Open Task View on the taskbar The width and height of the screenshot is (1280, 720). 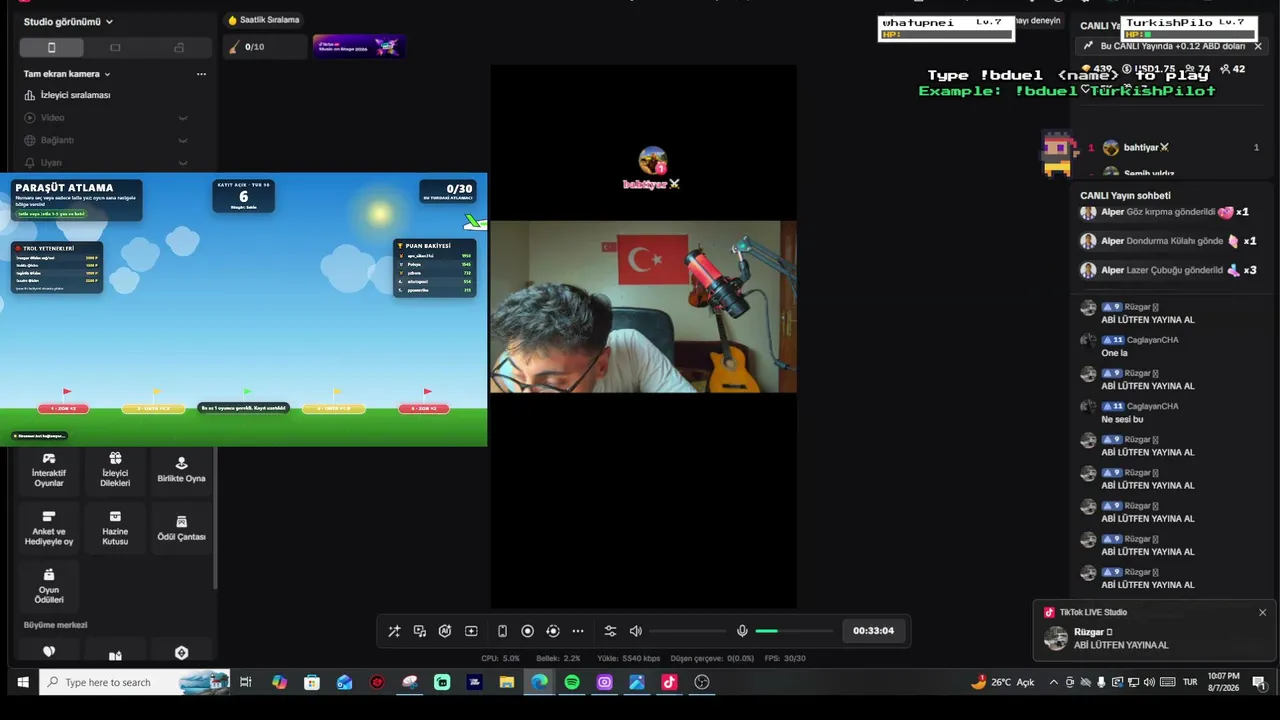tap(246, 683)
